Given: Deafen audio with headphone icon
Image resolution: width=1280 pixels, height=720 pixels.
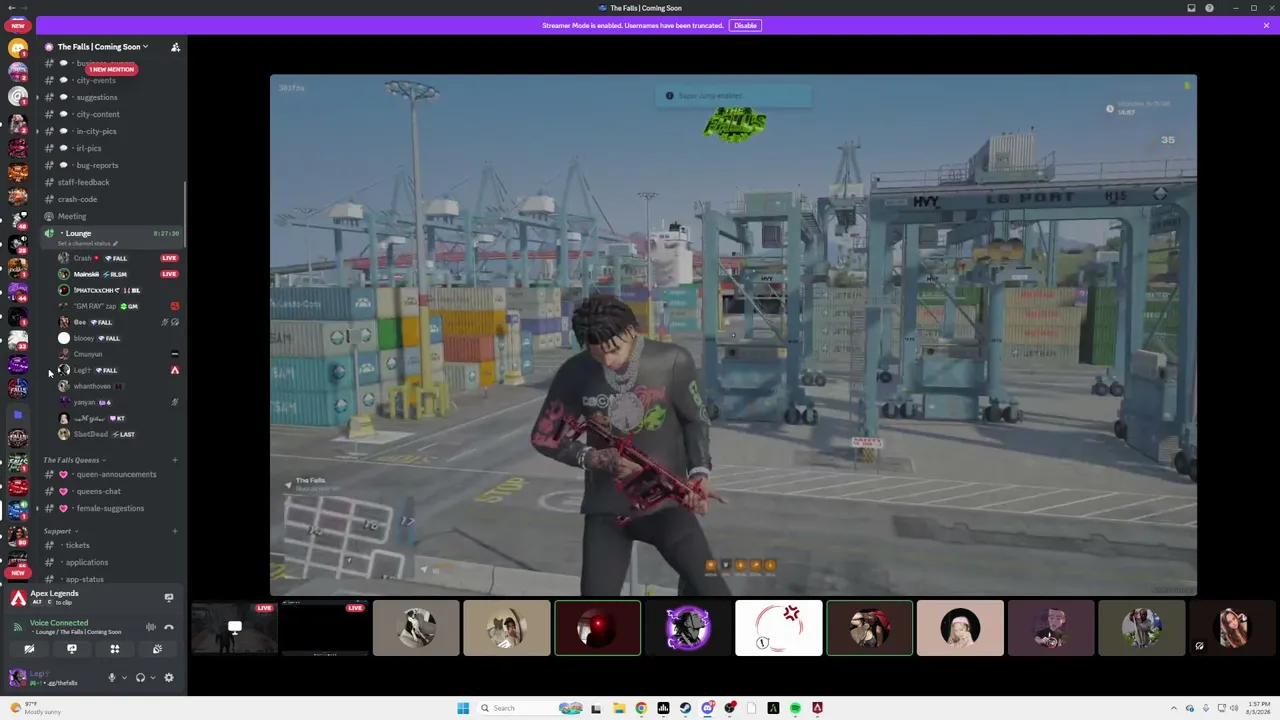Looking at the screenshot, I should tap(140, 678).
